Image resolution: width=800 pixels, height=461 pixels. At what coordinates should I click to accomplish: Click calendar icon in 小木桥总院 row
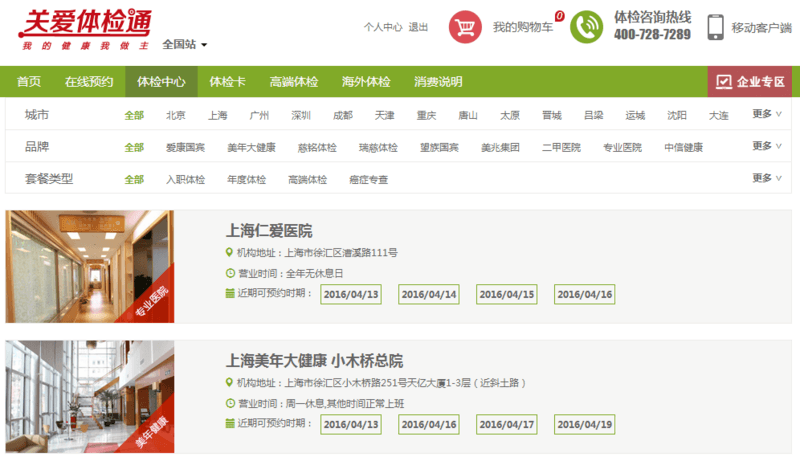[x=230, y=423]
